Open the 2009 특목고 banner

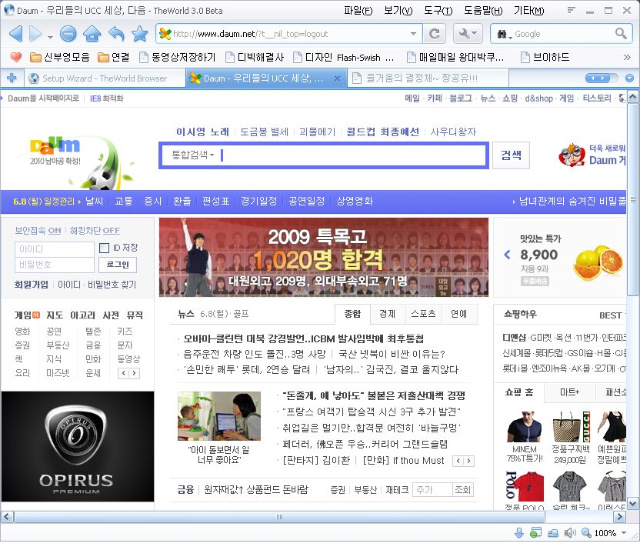coord(324,257)
